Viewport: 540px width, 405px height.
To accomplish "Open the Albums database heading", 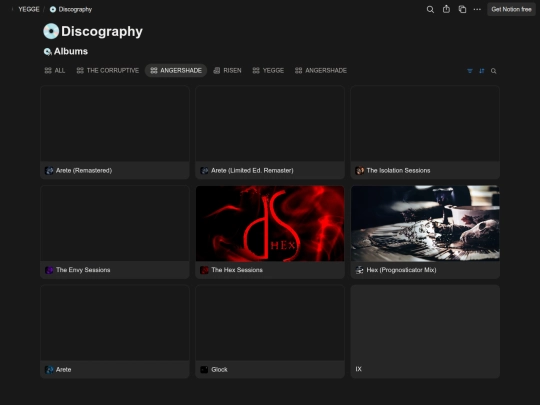I will coord(71,51).
